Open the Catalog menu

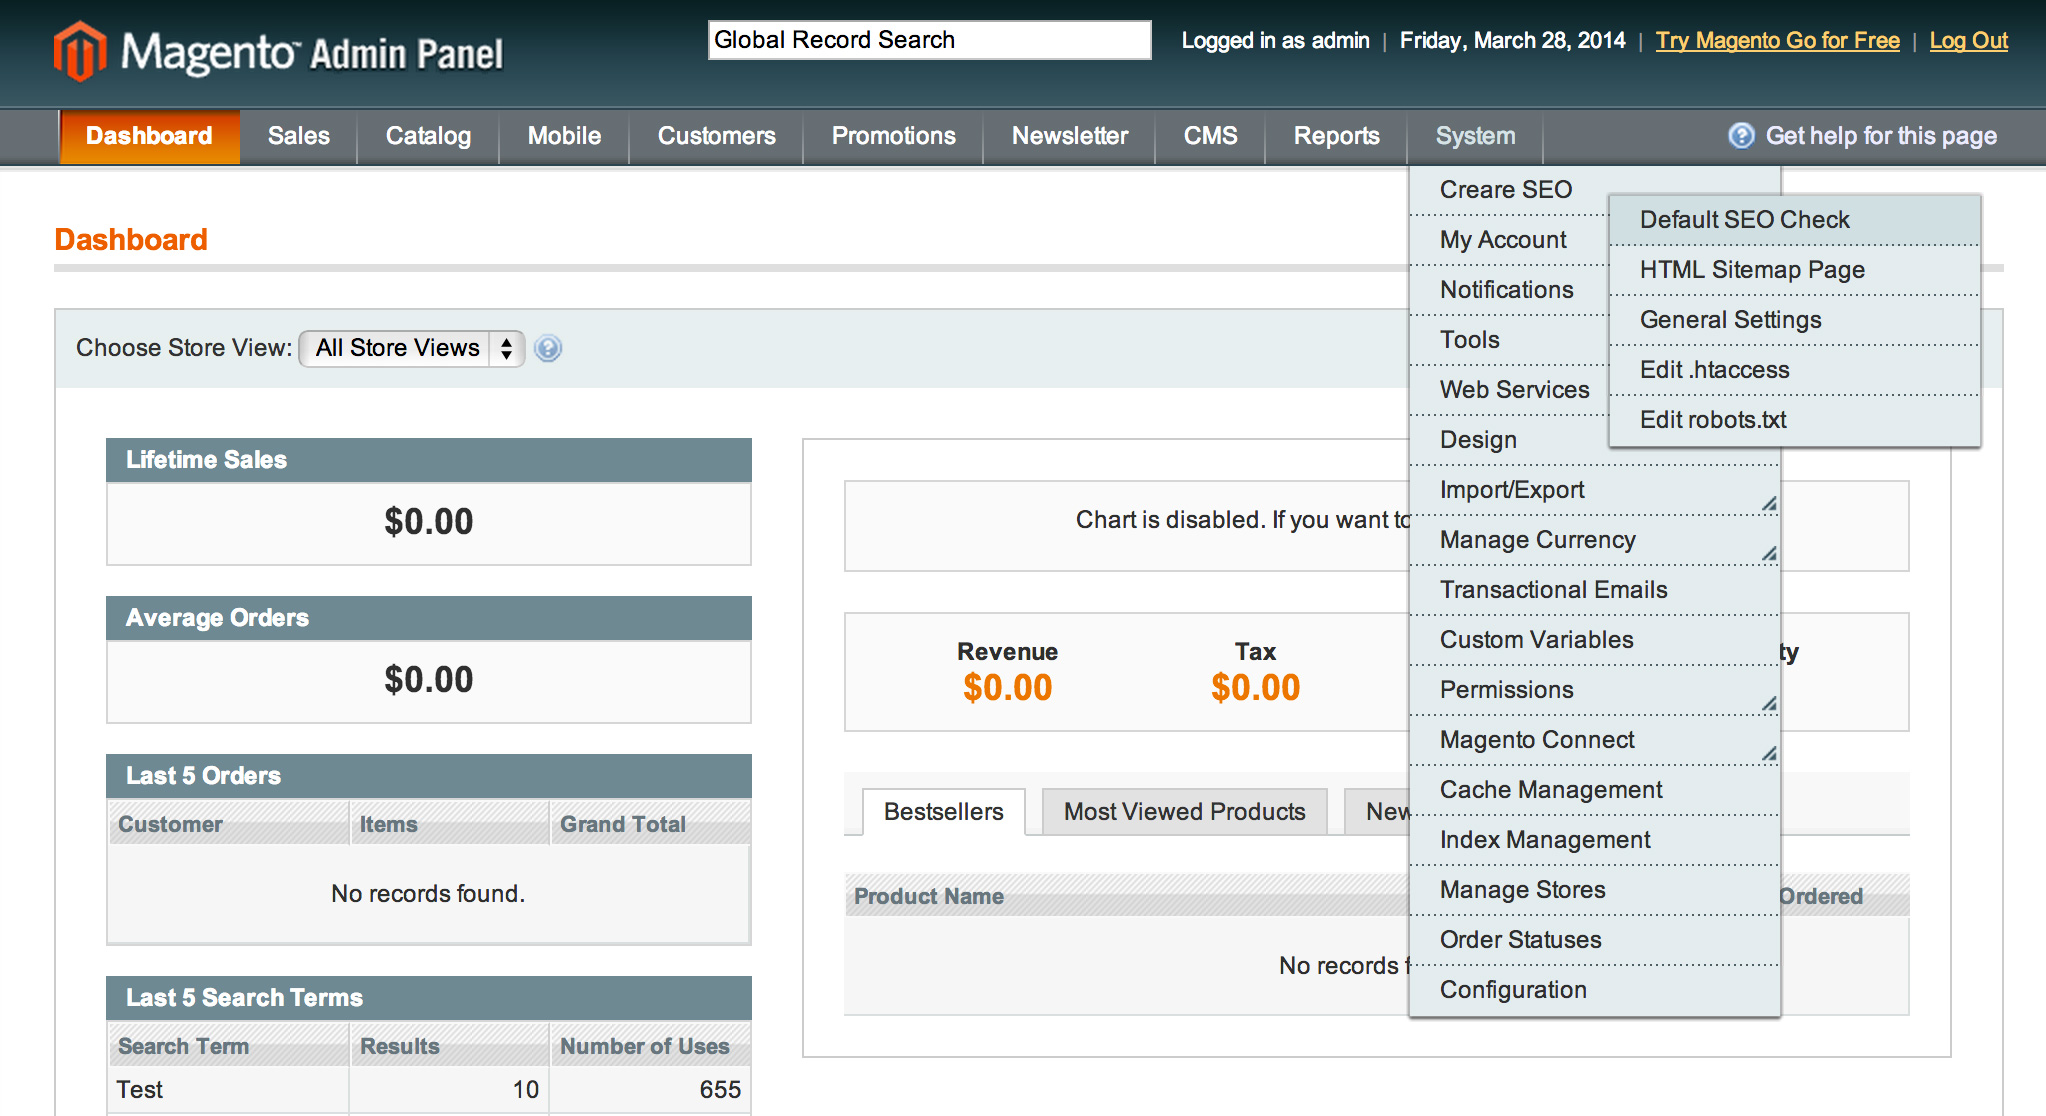(428, 136)
